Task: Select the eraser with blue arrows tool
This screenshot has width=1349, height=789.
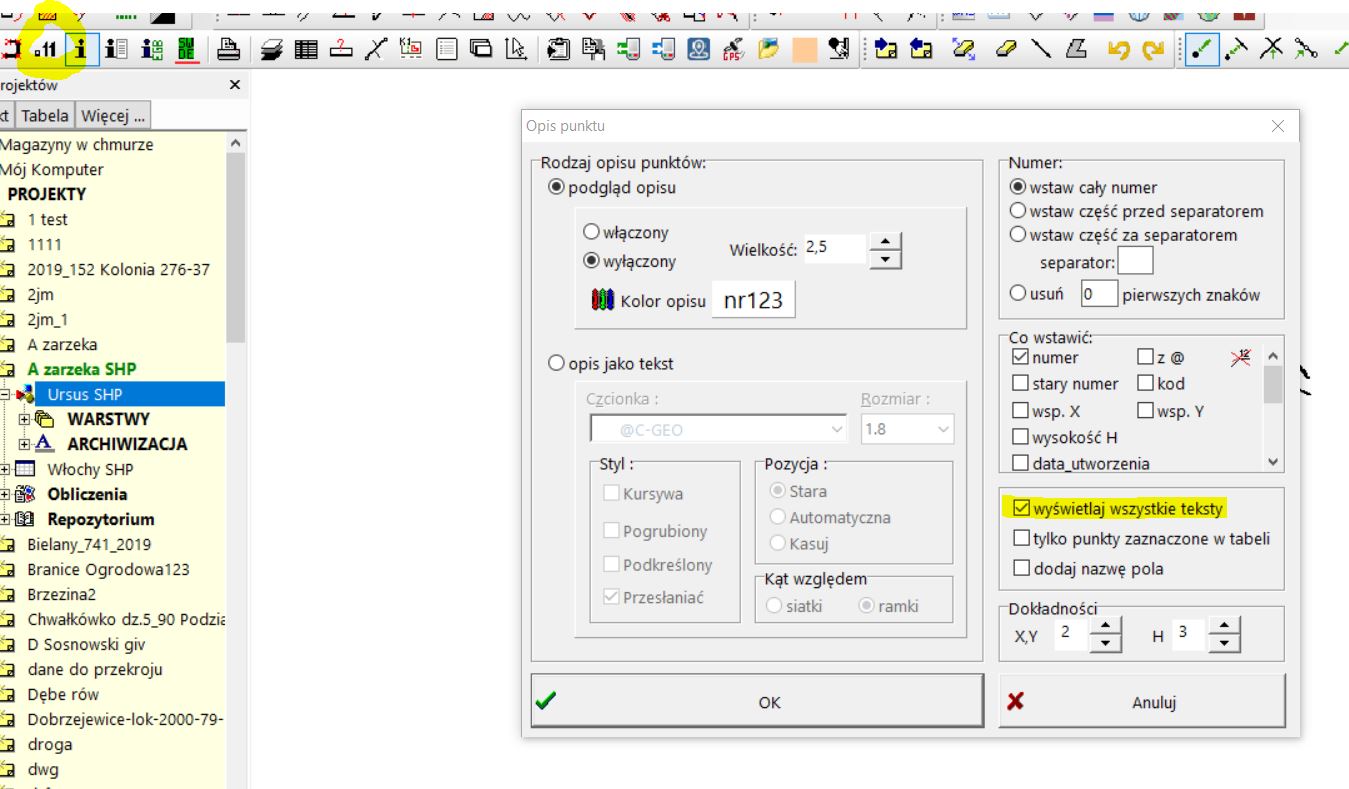Action: pyautogui.click(x=964, y=49)
